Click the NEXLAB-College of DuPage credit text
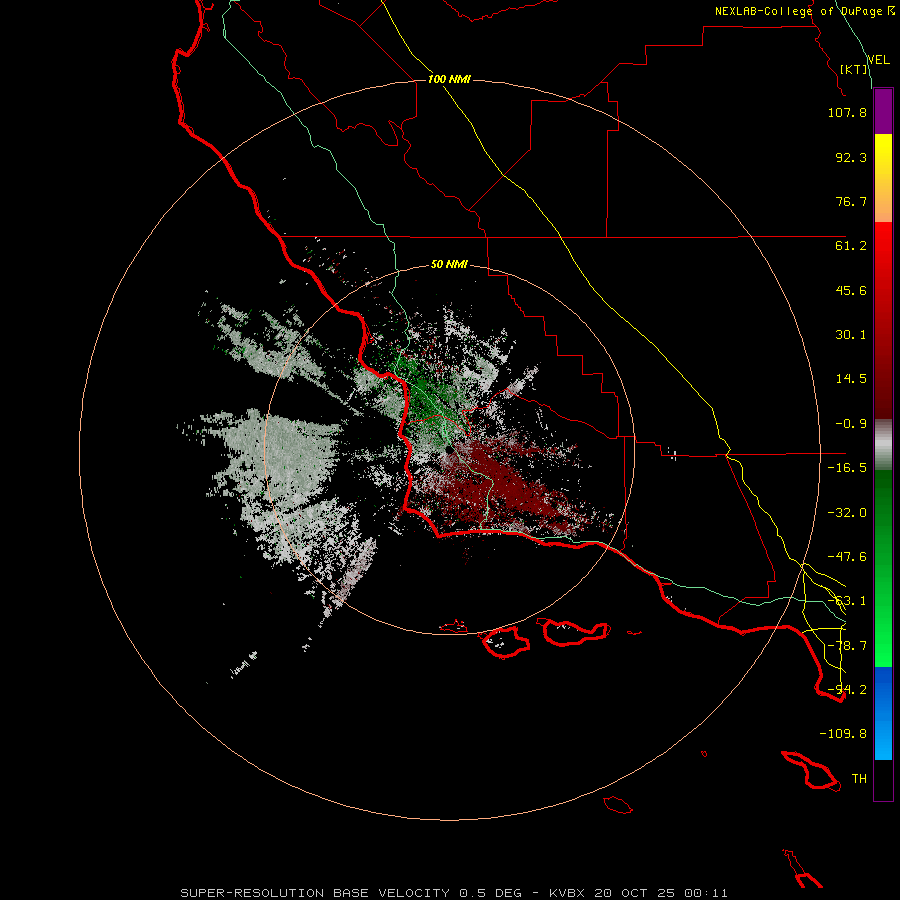The width and height of the screenshot is (900, 900). 798,11
